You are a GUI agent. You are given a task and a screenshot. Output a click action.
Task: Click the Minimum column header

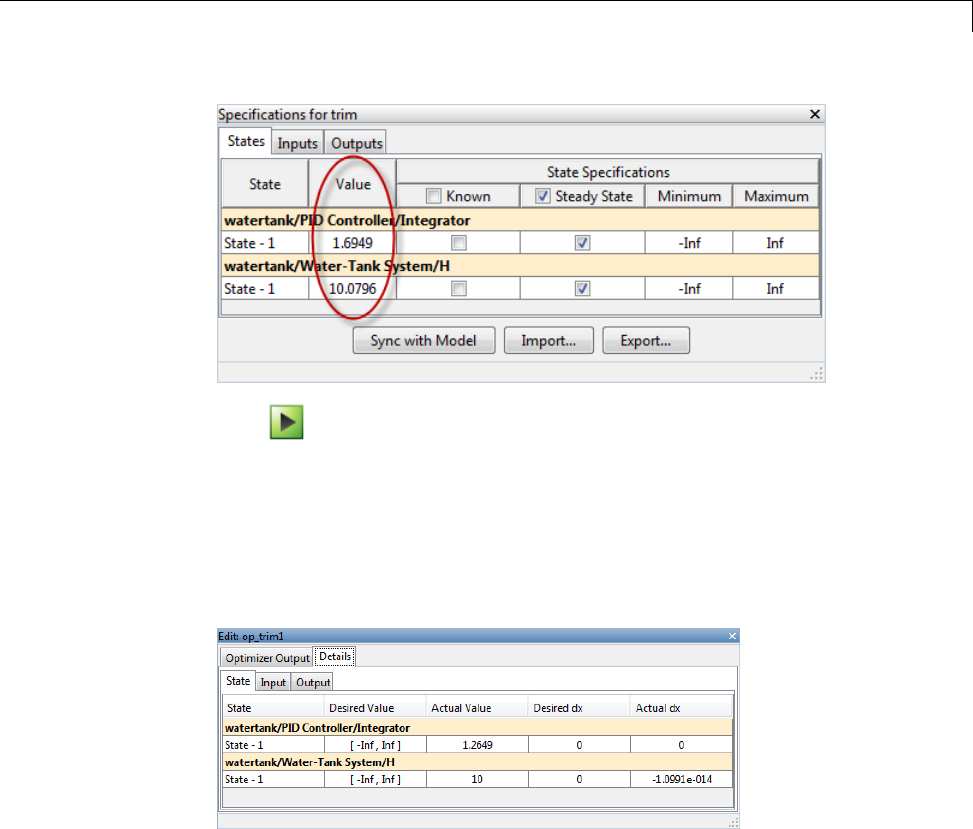coord(689,196)
